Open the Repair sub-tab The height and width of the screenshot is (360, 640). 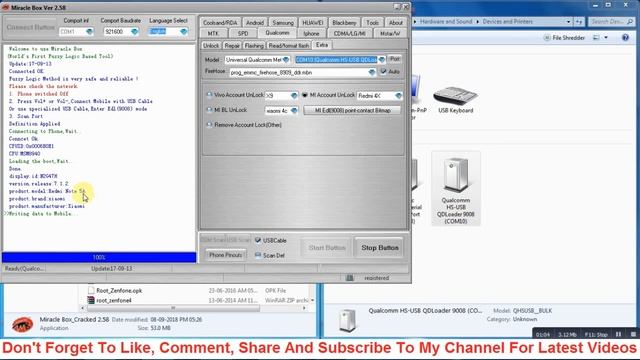pyautogui.click(x=232, y=46)
